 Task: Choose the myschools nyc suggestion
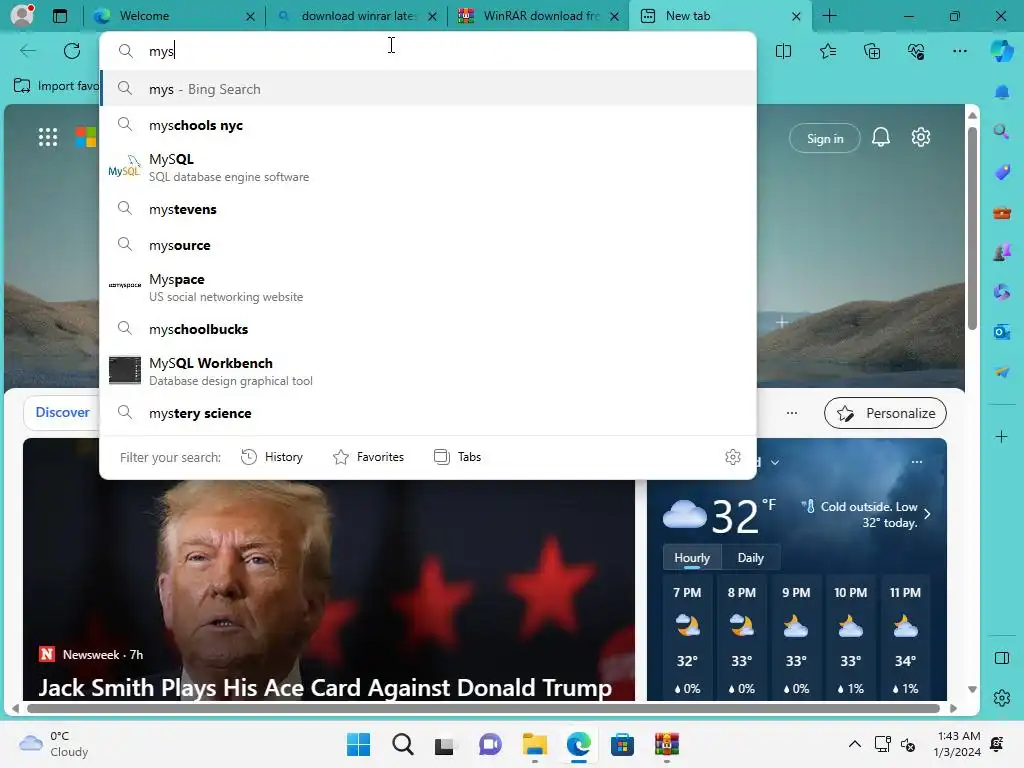pos(428,125)
